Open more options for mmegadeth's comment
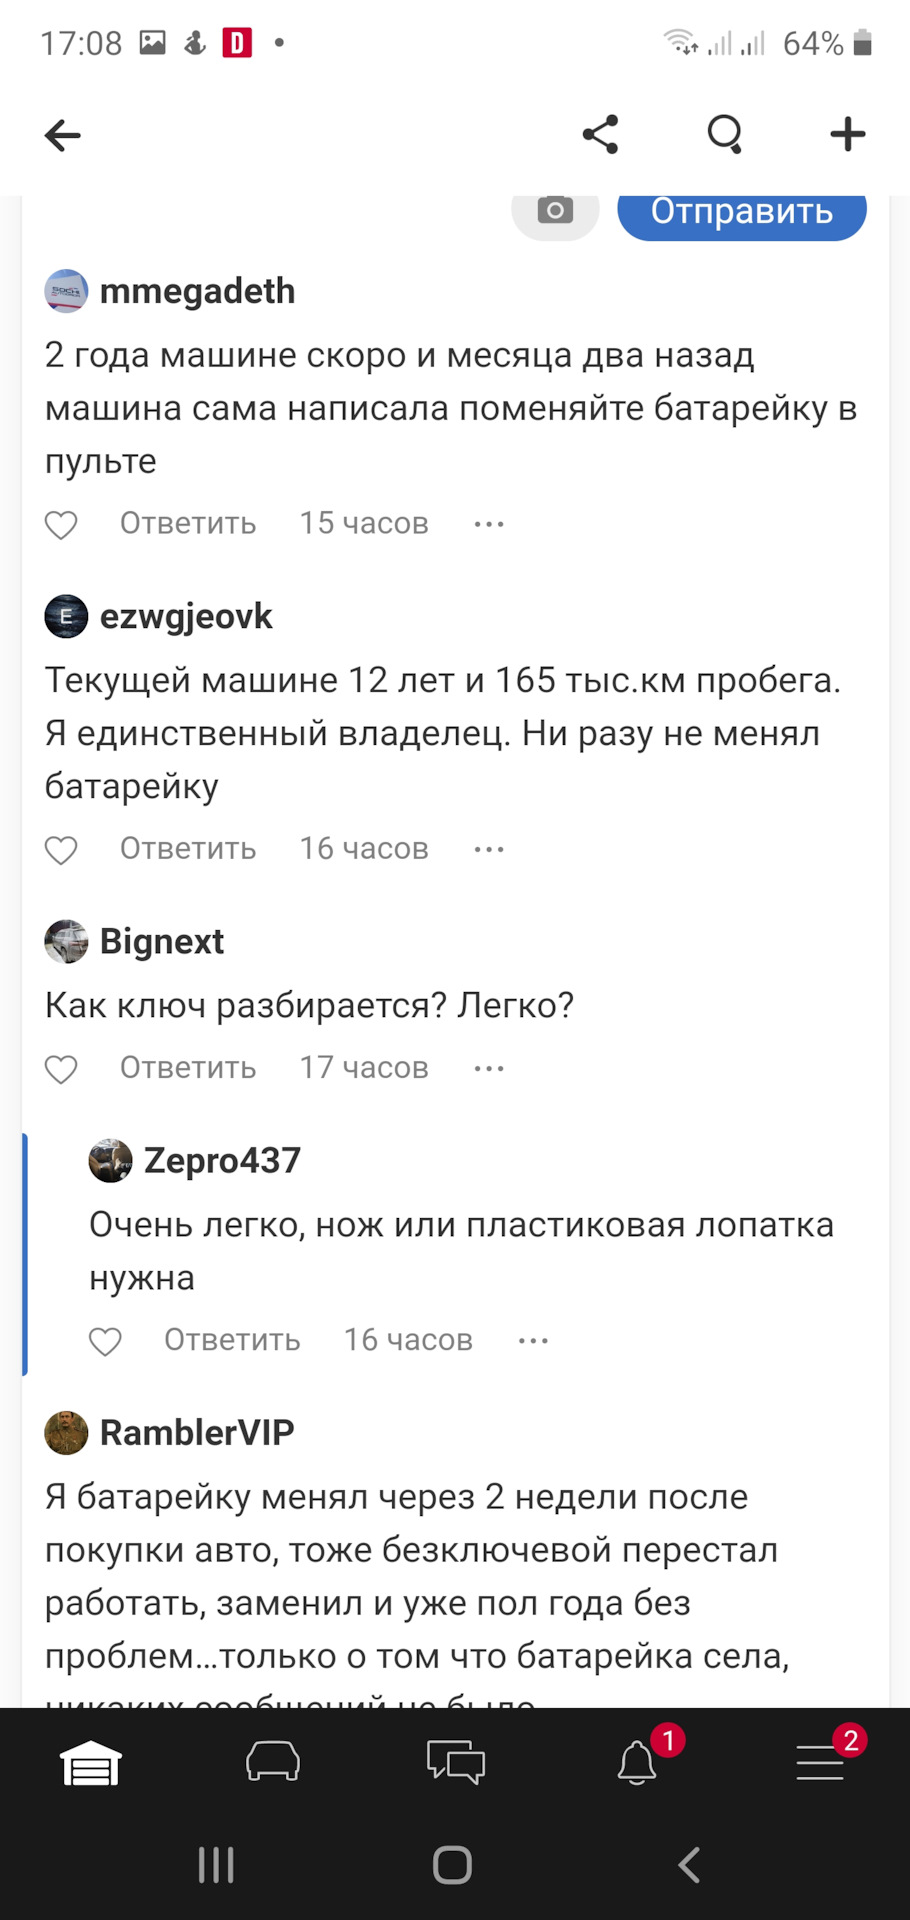 tap(489, 524)
